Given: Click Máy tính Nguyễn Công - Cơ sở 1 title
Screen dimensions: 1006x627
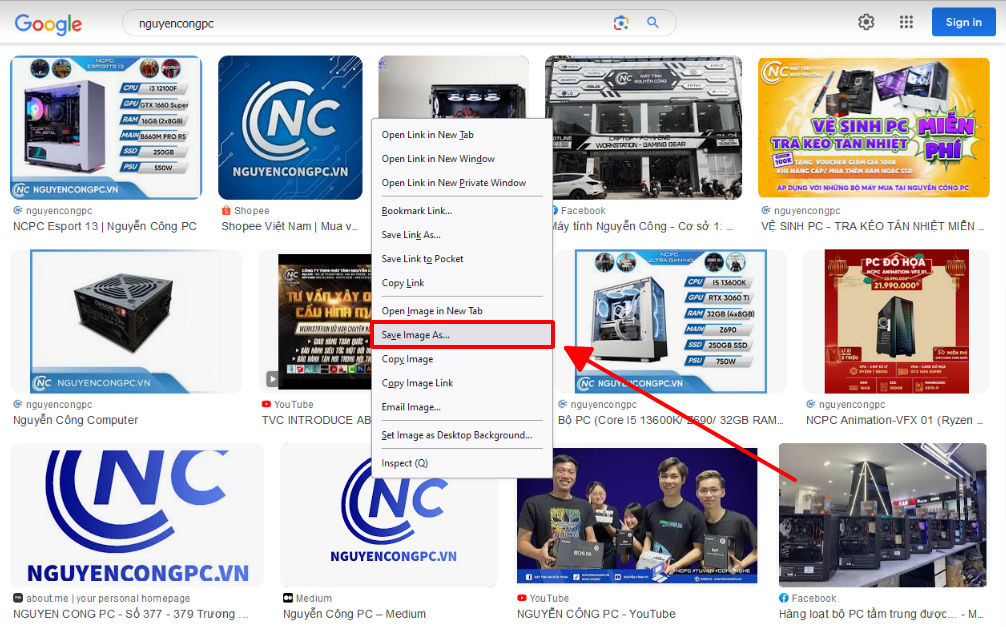Looking at the screenshot, I should click(642, 226).
